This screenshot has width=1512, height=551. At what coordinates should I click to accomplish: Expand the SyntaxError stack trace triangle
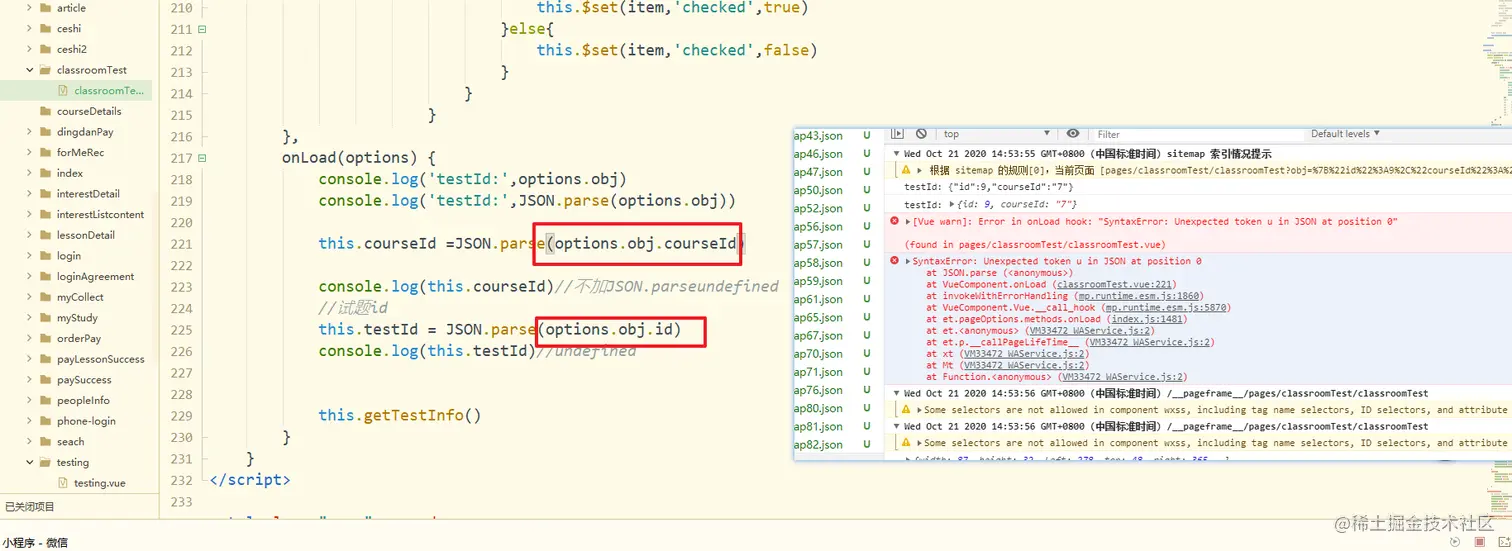coord(907,261)
